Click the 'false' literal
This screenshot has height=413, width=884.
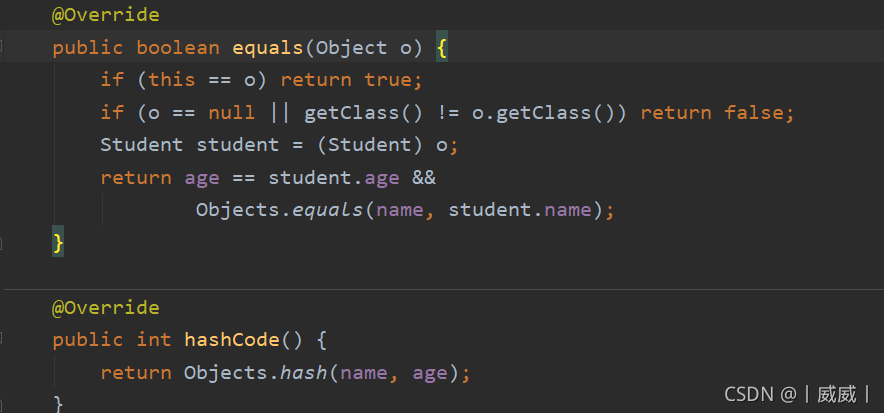click(753, 113)
